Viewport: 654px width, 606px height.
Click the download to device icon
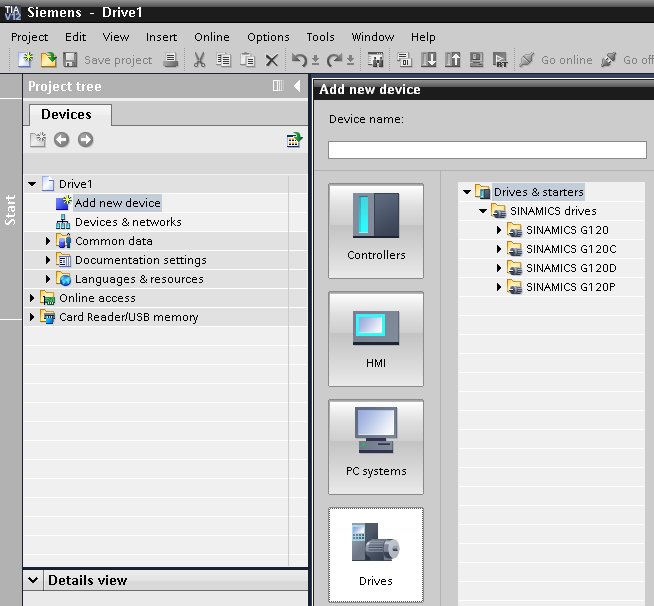click(x=428, y=60)
